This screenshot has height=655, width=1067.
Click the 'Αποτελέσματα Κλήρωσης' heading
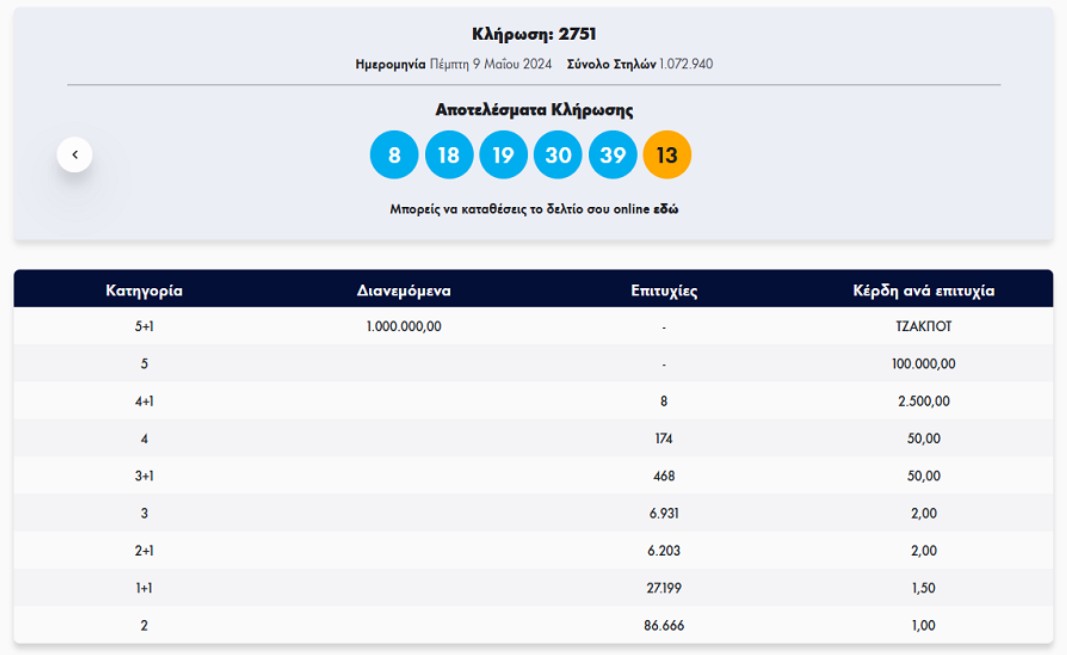pyautogui.click(x=534, y=110)
